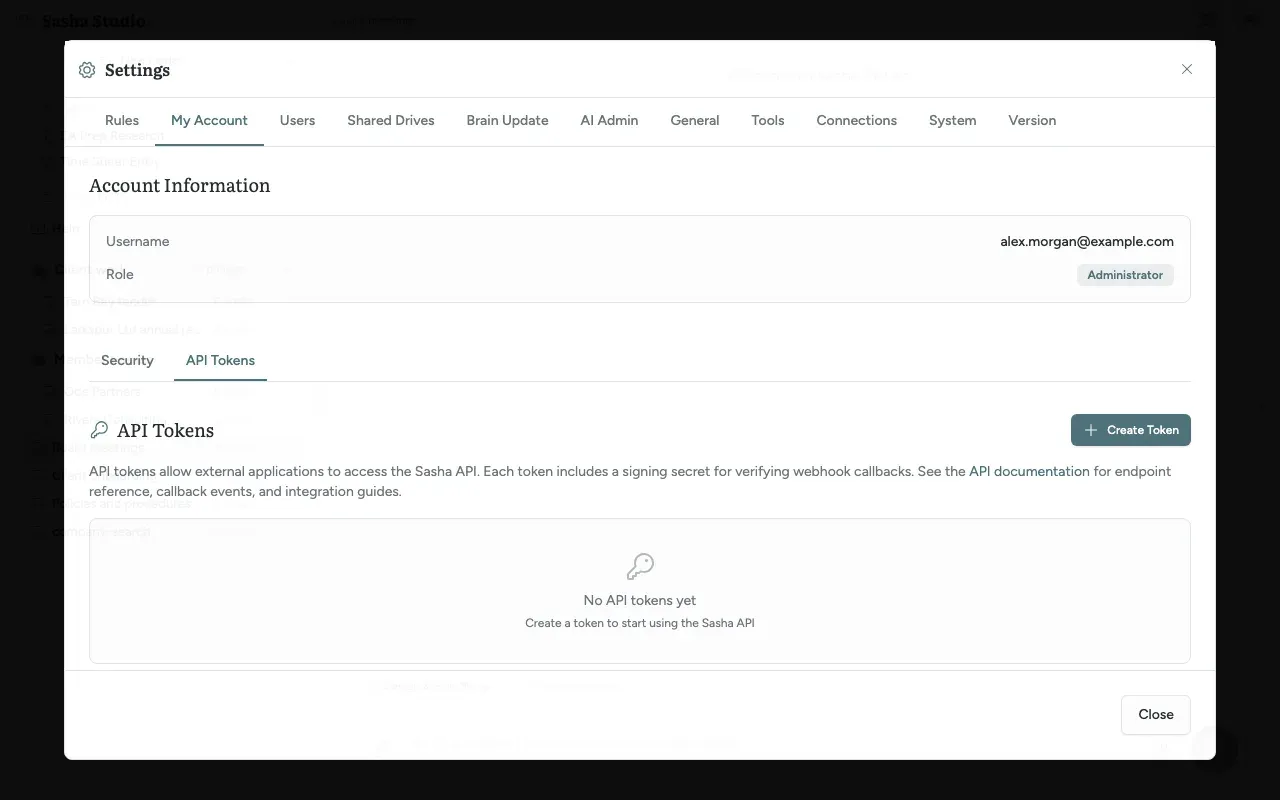The height and width of the screenshot is (800, 1280).
Task: Click the plus icon in Create Token button
Action: [1091, 430]
